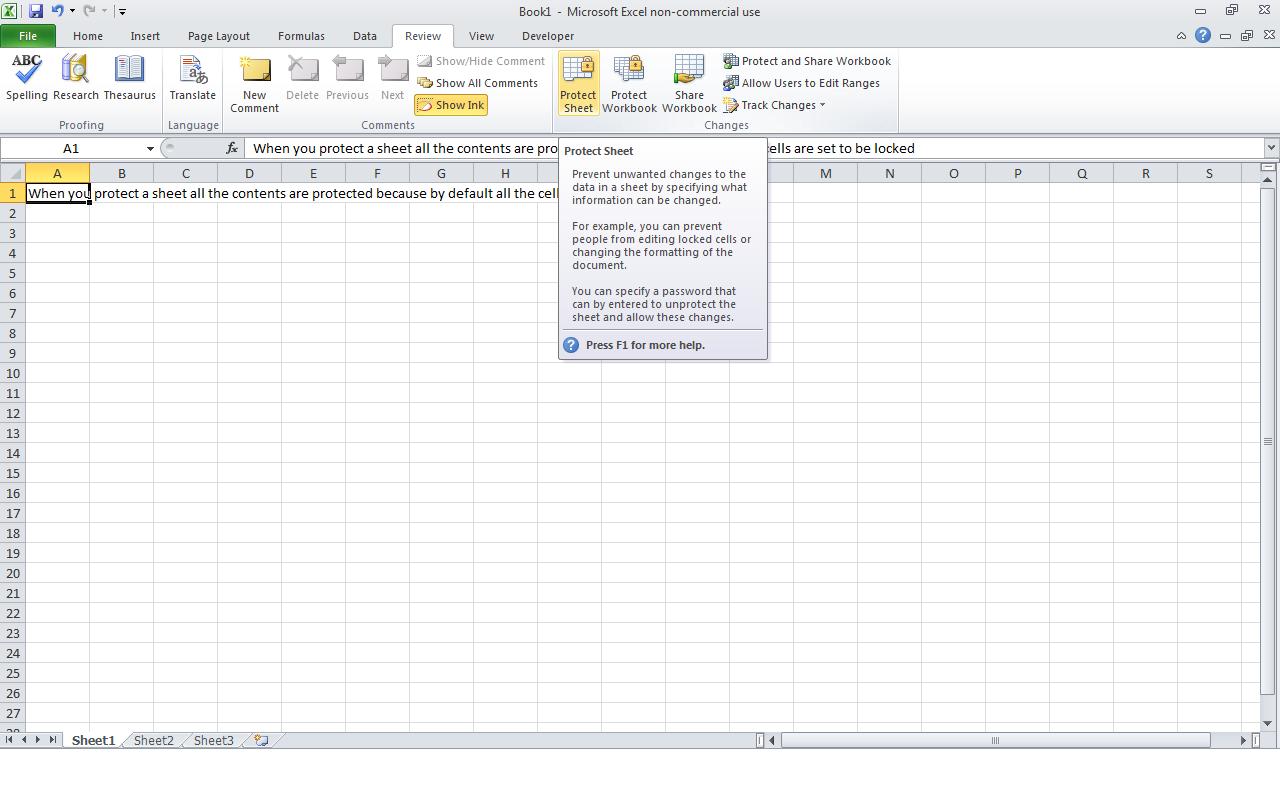This screenshot has height=800, width=1280.
Task: Open Share Workbook settings
Action: point(688,82)
